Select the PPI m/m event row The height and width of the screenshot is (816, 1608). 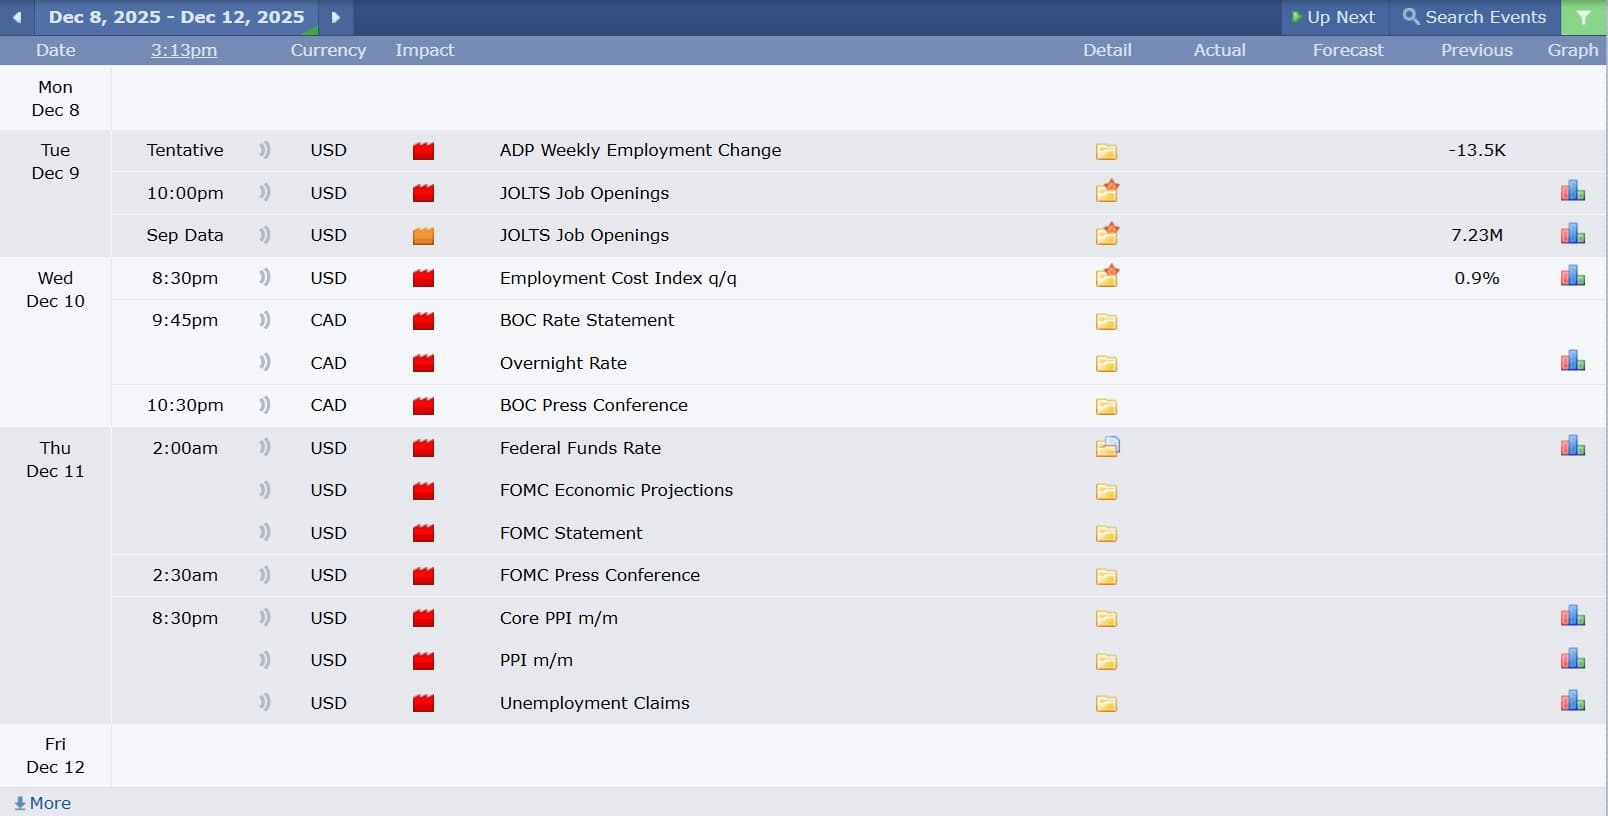point(536,660)
